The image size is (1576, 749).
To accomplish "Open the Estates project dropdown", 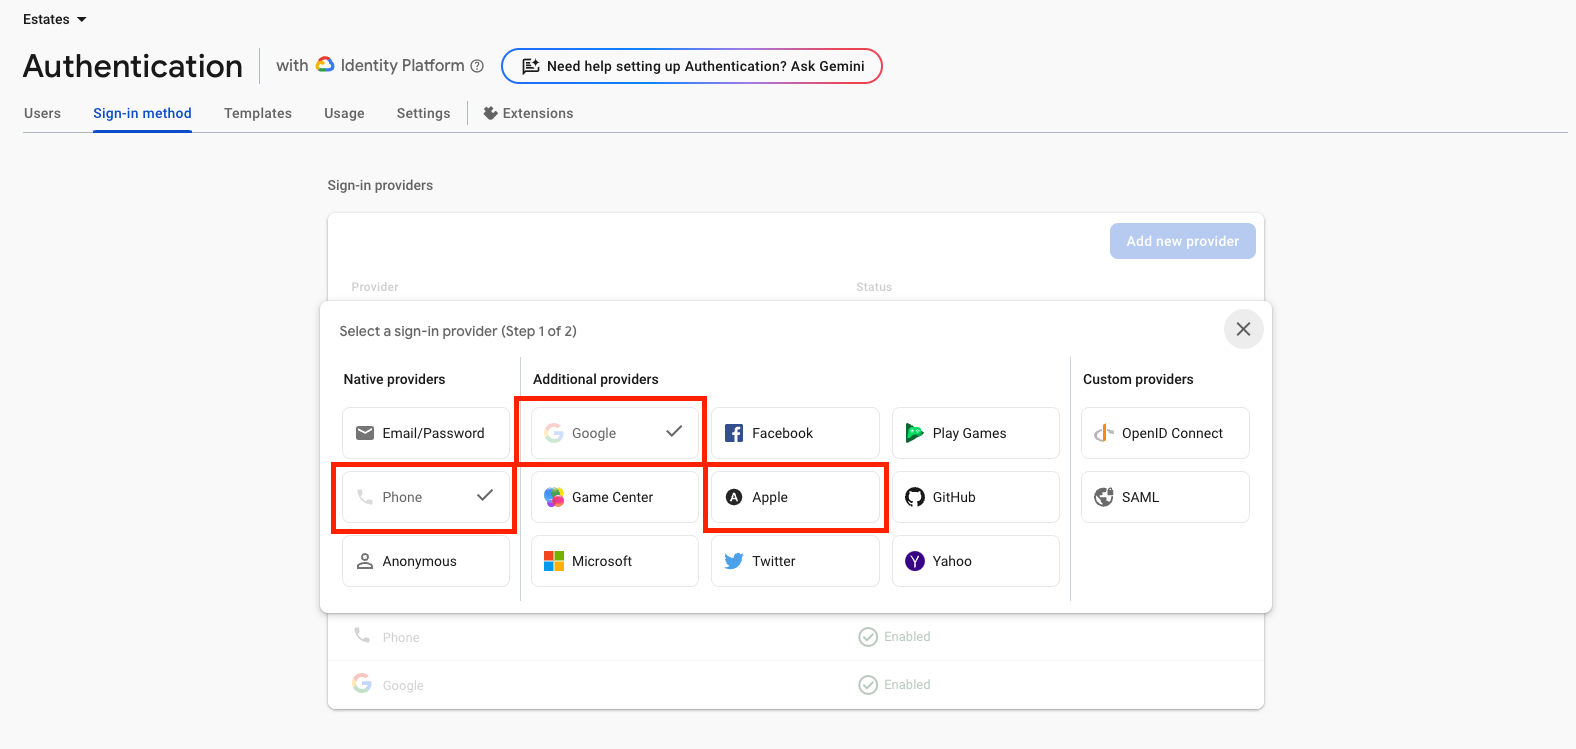I will click(x=55, y=19).
